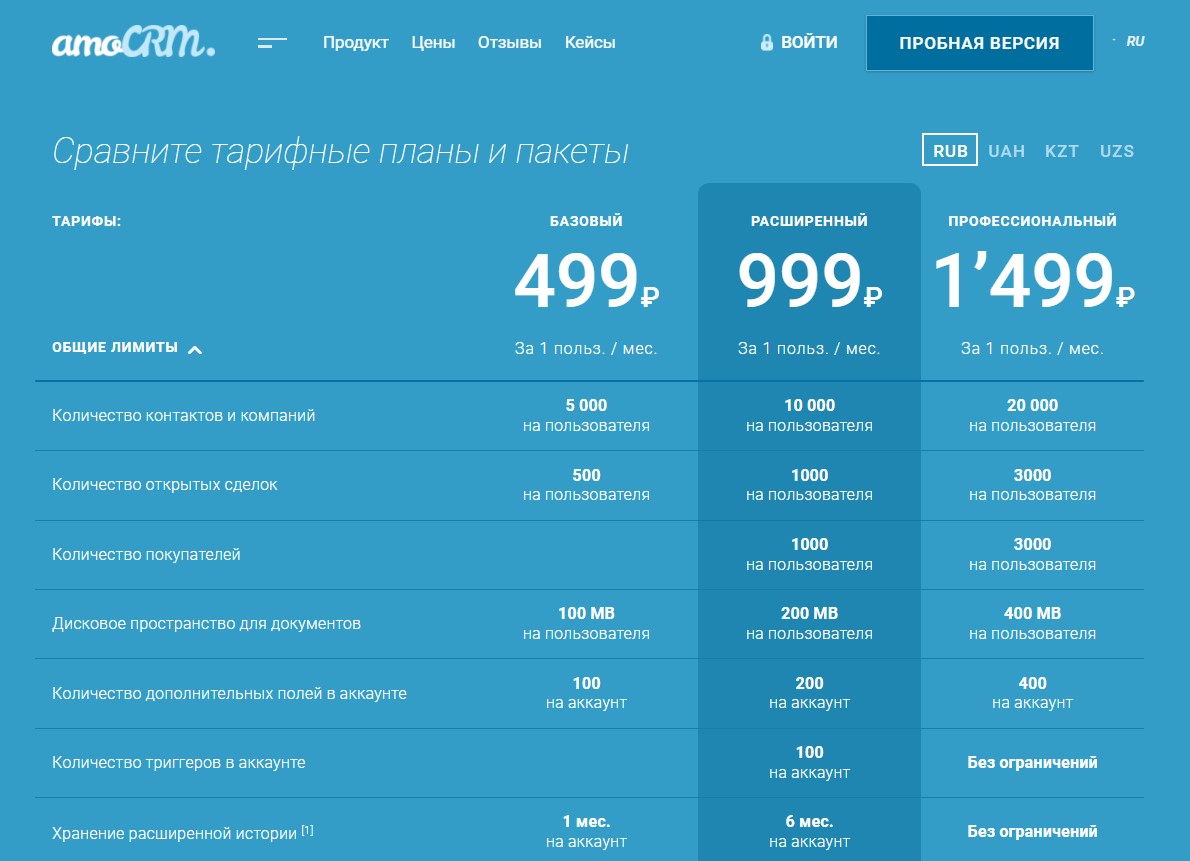
Task: Switch prices to KZT currency
Action: (x=1061, y=151)
